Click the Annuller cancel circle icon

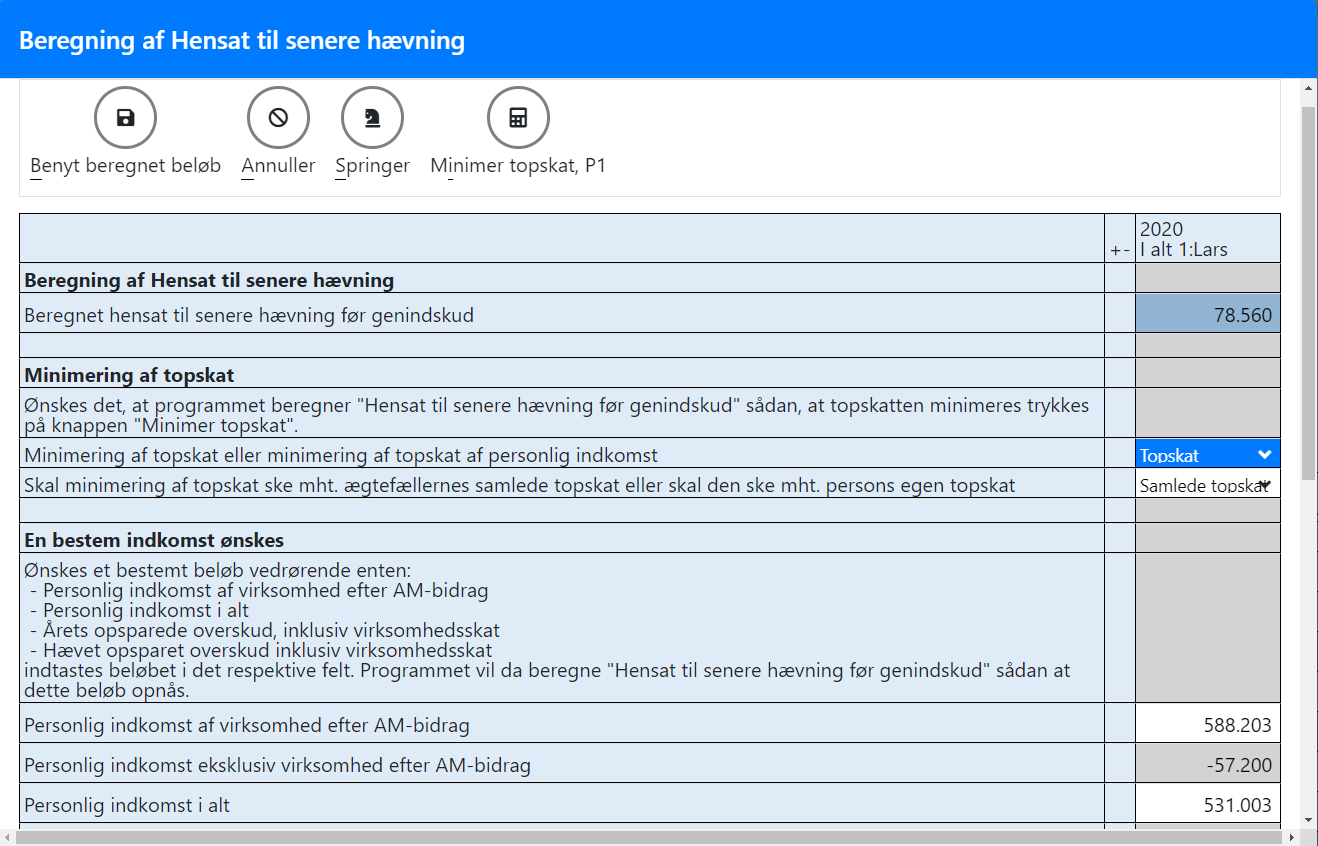(278, 118)
